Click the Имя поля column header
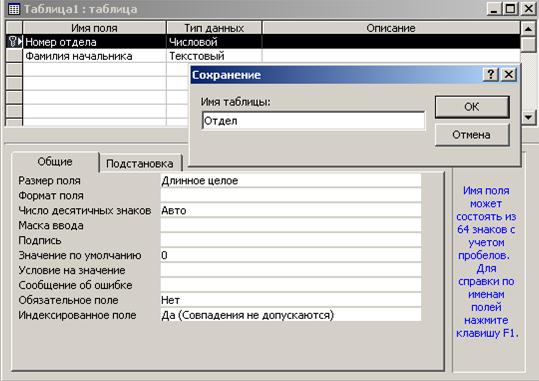The height and width of the screenshot is (381, 539). [x=95, y=28]
